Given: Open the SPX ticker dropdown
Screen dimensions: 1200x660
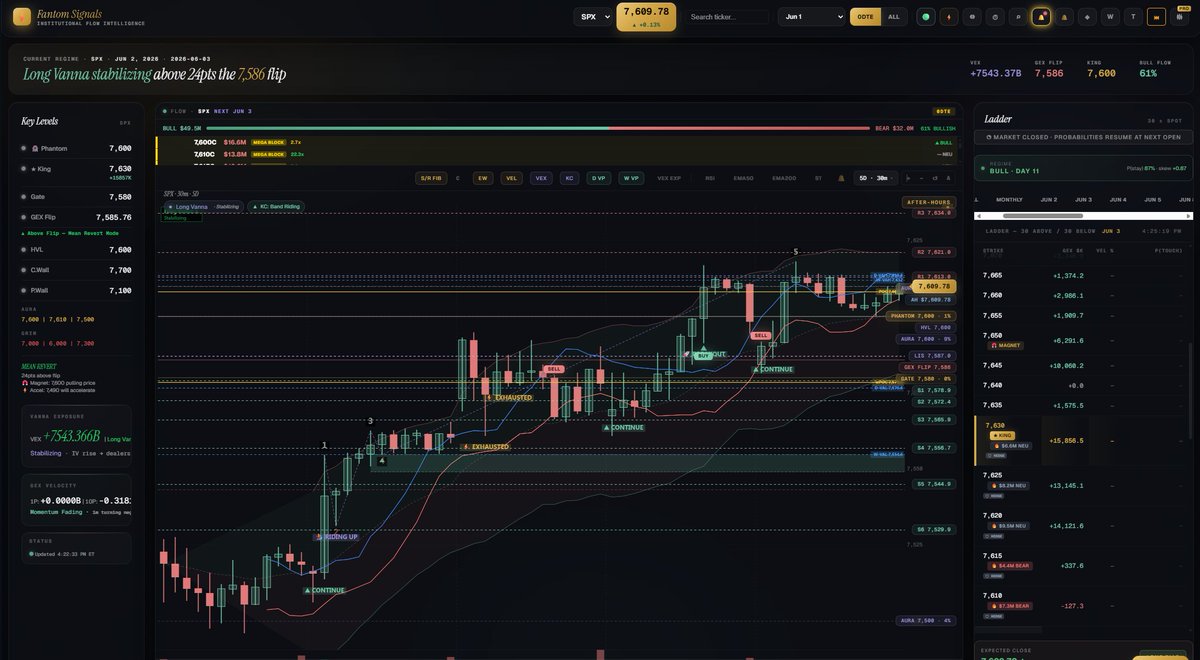Looking at the screenshot, I should [593, 17].
